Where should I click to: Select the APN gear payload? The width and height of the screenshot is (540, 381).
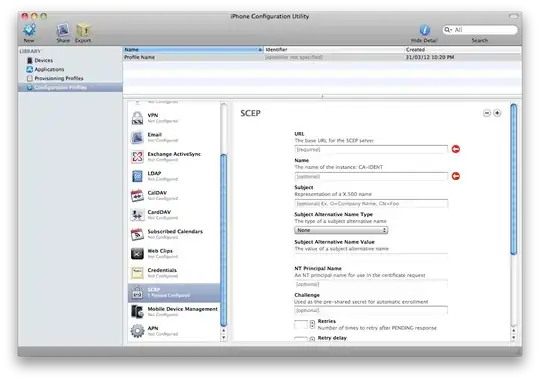pos(174,331)
